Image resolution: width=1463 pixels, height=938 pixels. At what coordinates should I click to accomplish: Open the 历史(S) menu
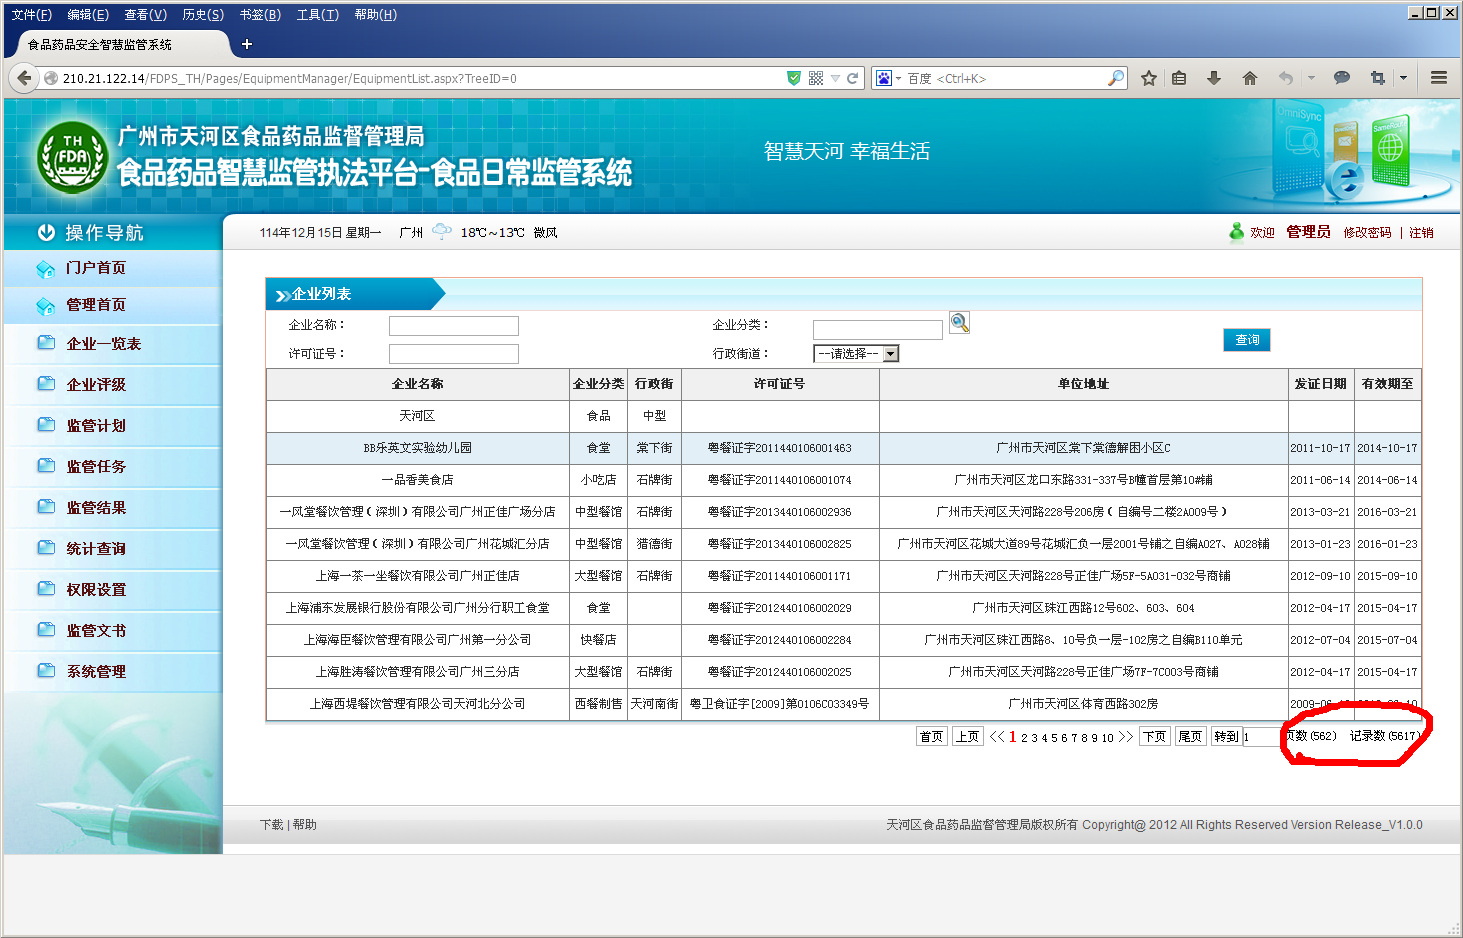(203, 14)
